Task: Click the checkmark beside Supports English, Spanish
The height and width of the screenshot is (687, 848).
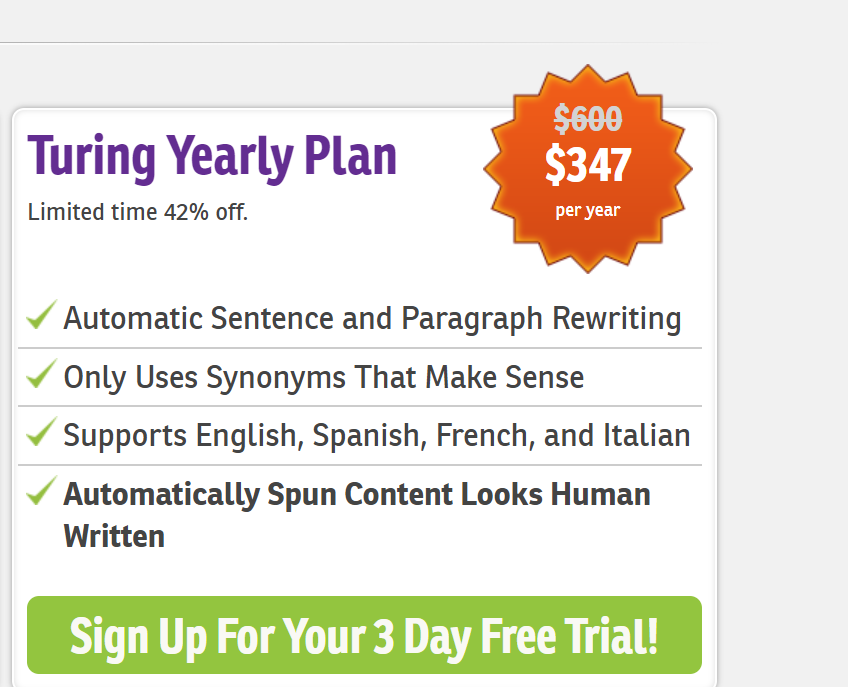Action: (41, 433)
